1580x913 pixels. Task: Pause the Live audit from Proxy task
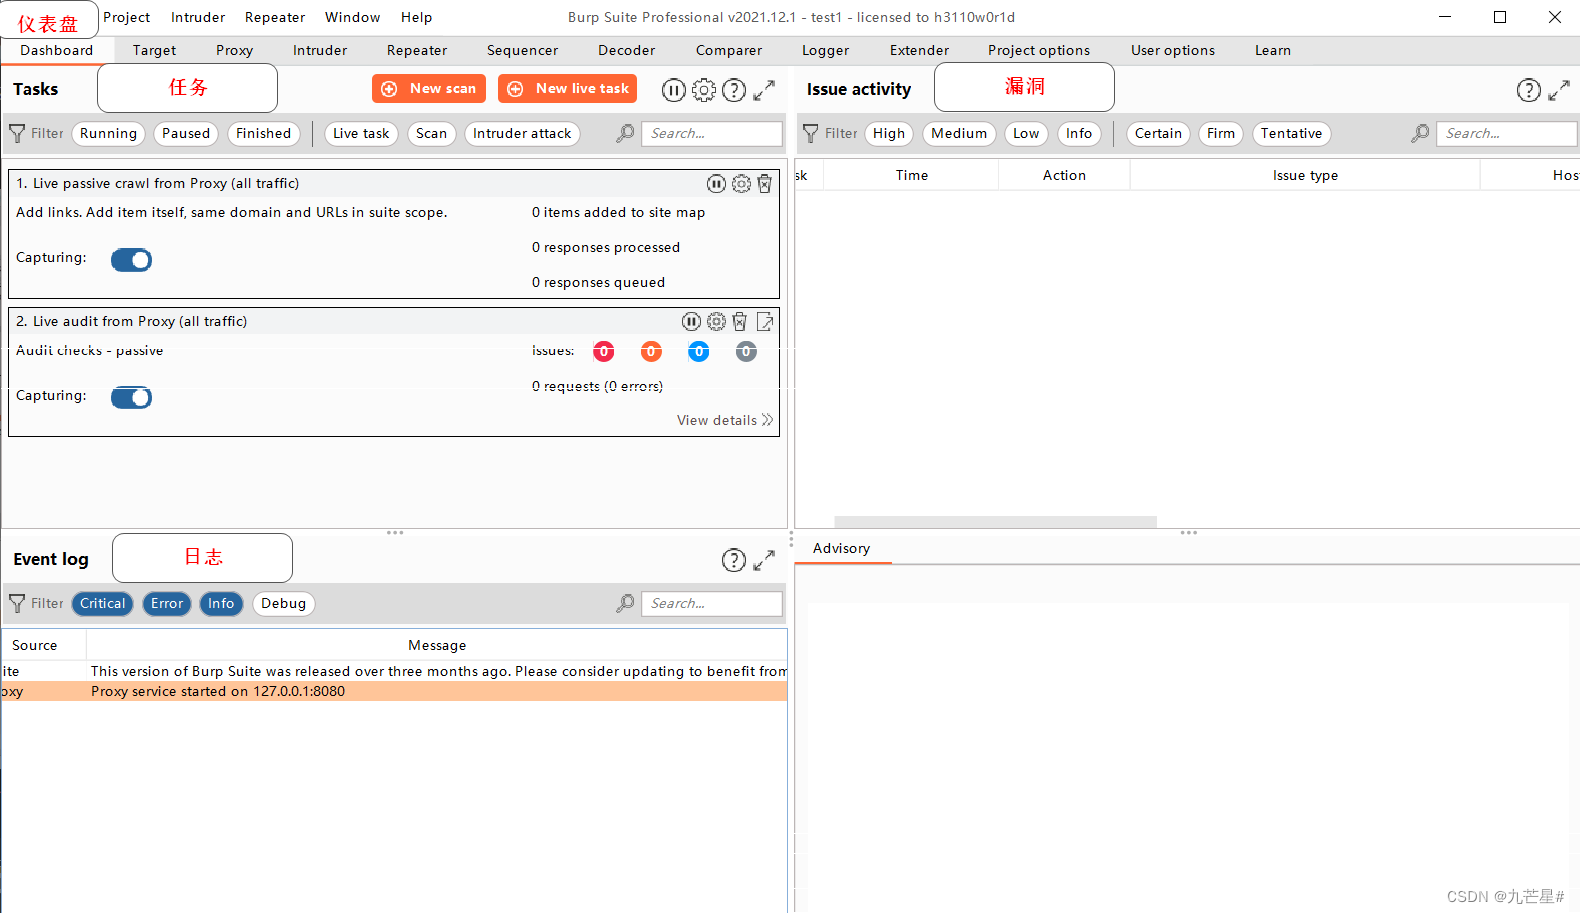click(691, 321)
